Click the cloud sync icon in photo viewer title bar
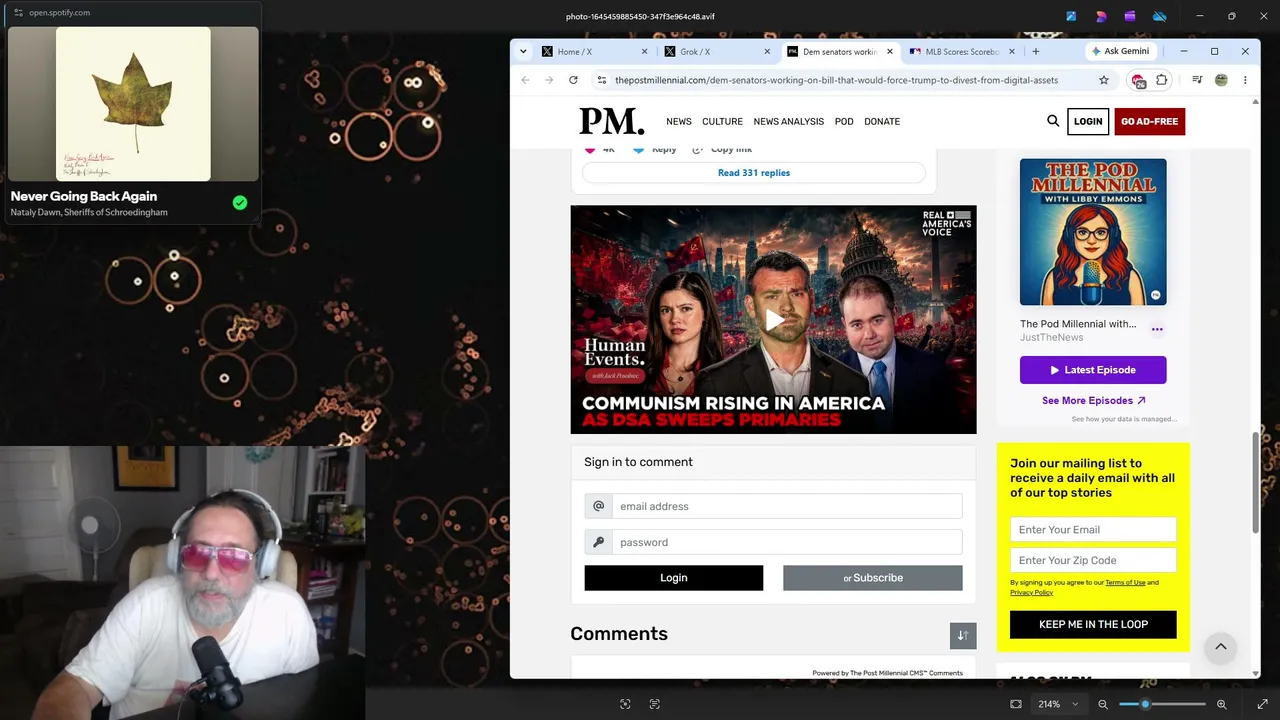 click(x=1159, y=16)
